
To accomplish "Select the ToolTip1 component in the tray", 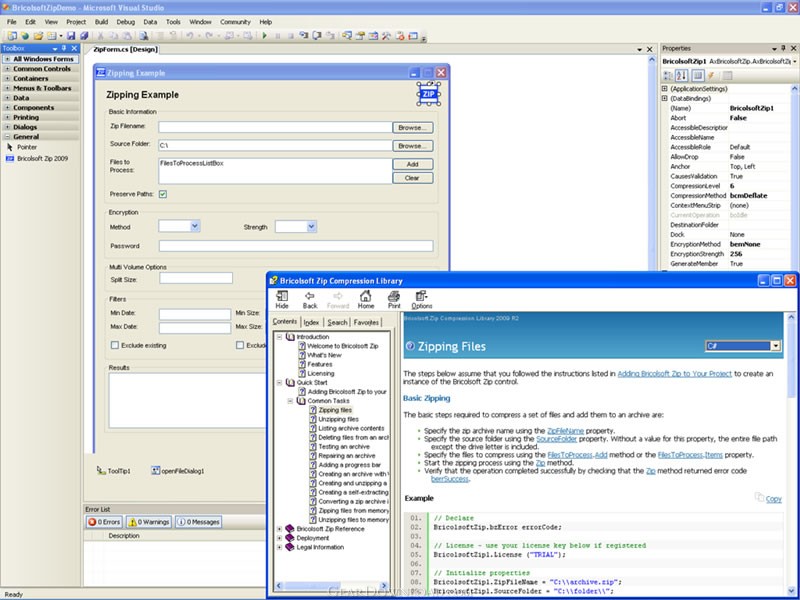I will (x=114, y=471).
